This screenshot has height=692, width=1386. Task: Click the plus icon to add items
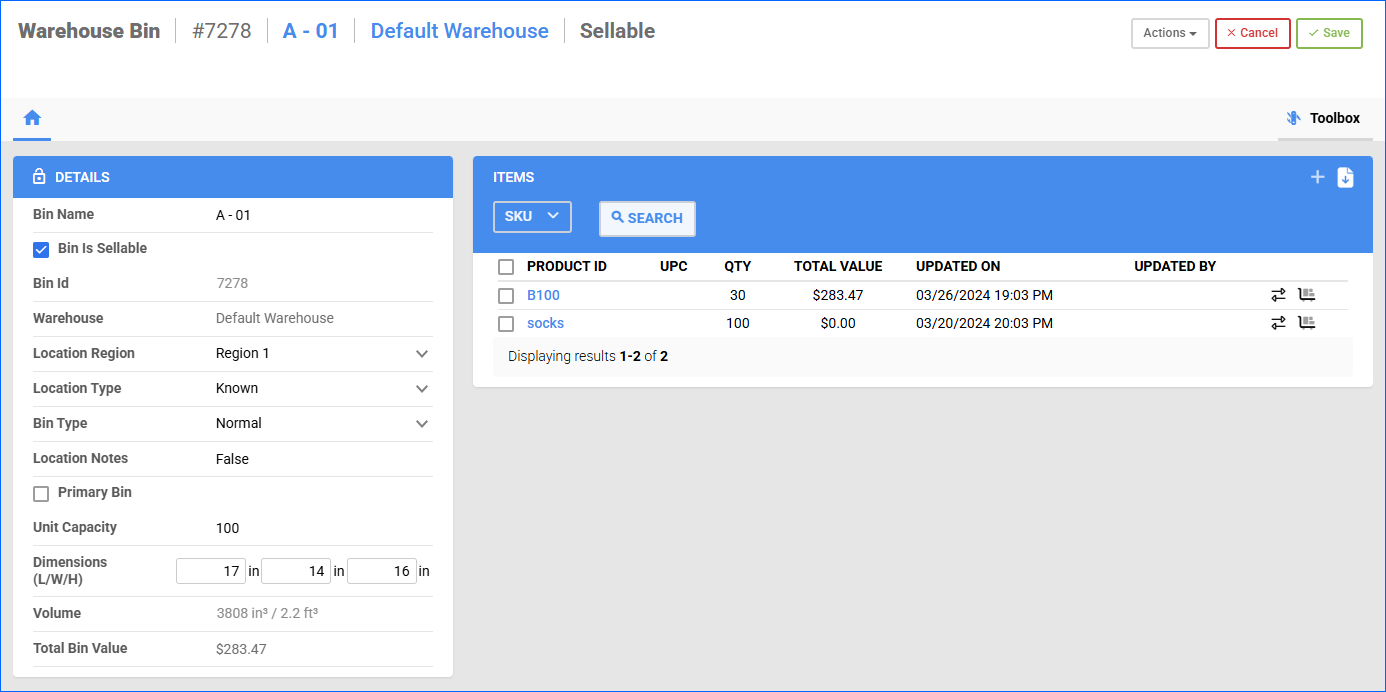pos(1317,177)
